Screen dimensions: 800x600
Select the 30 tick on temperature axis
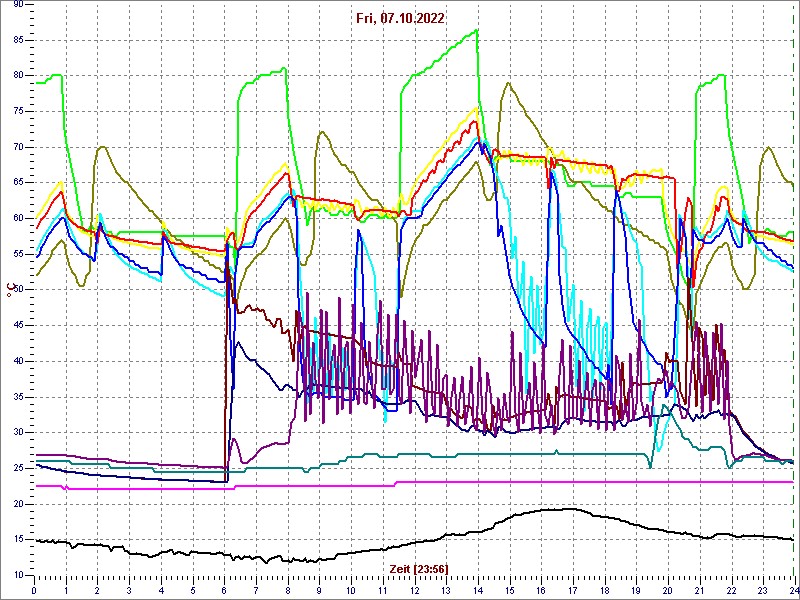pos(18,433)
